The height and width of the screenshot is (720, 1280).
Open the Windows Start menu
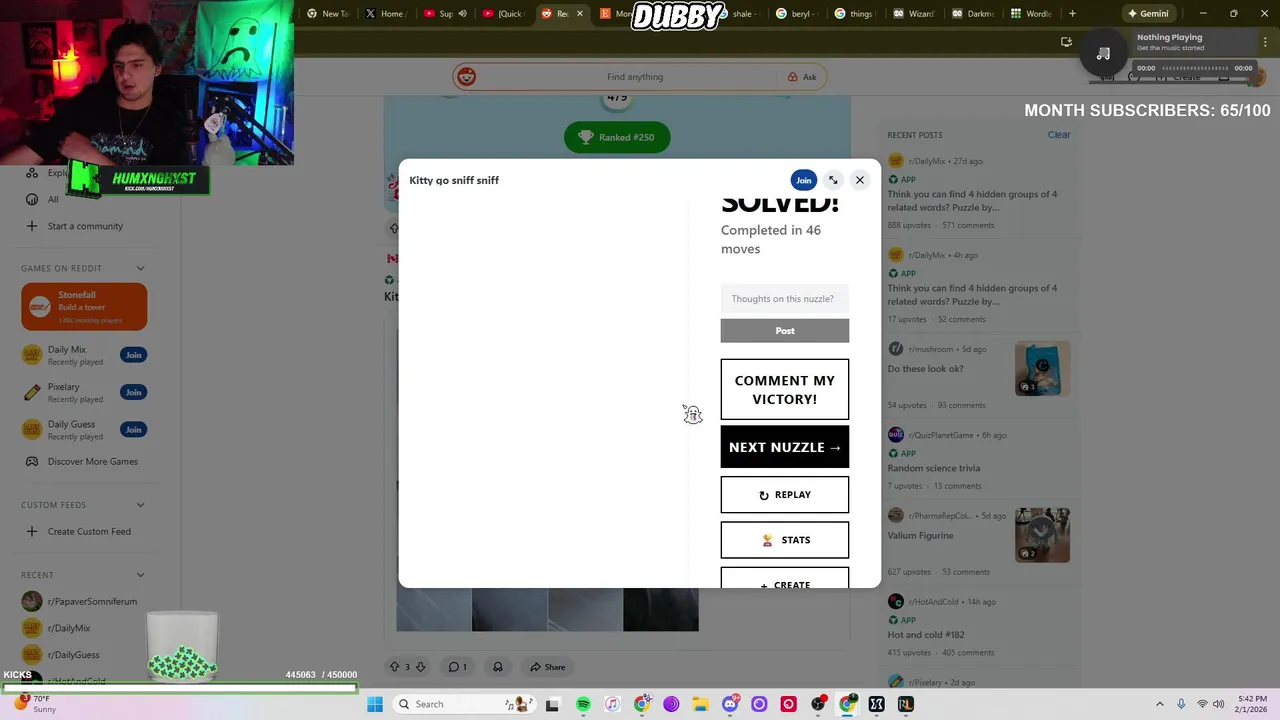click(375, 704)
